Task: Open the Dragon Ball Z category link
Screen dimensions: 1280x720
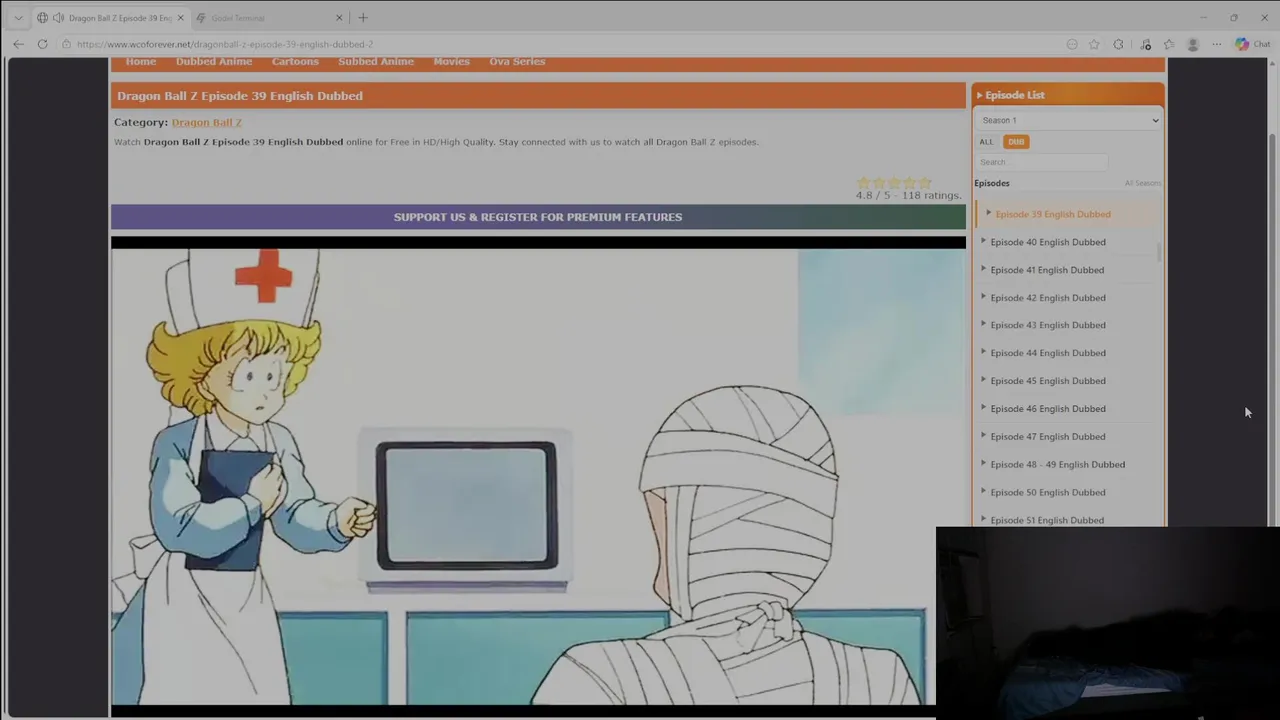Action: (206, 122)
